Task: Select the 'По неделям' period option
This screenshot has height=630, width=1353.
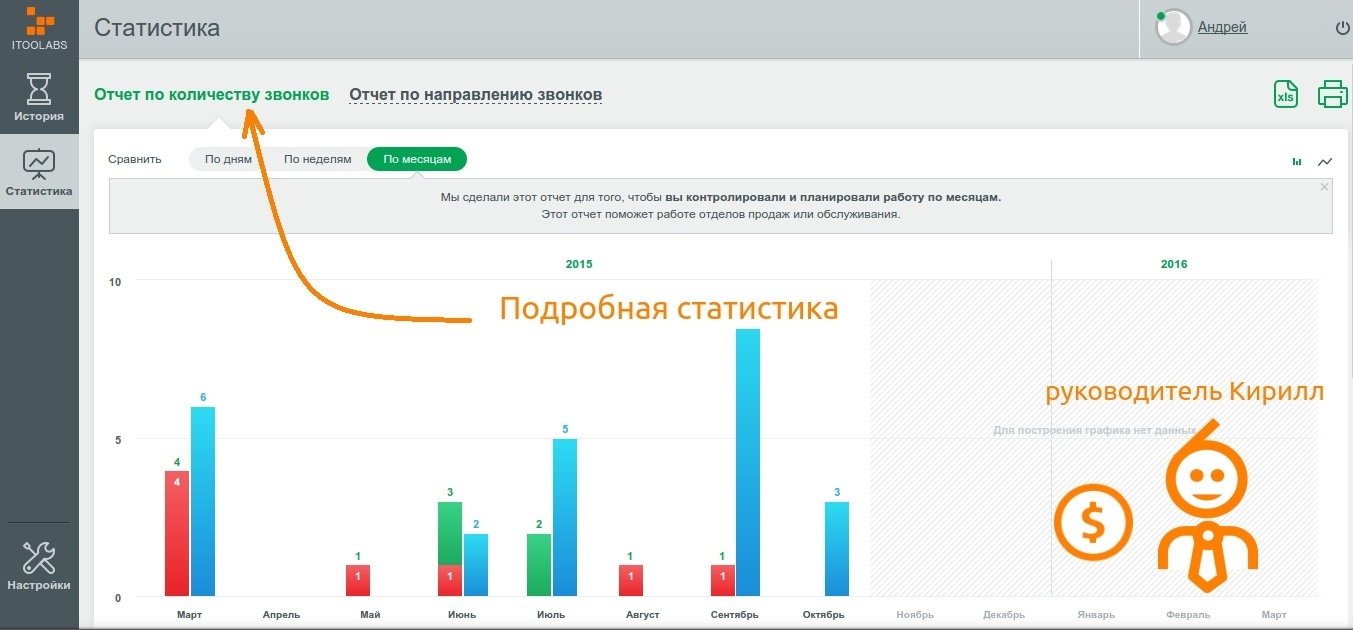Action: tap(317, 158)
